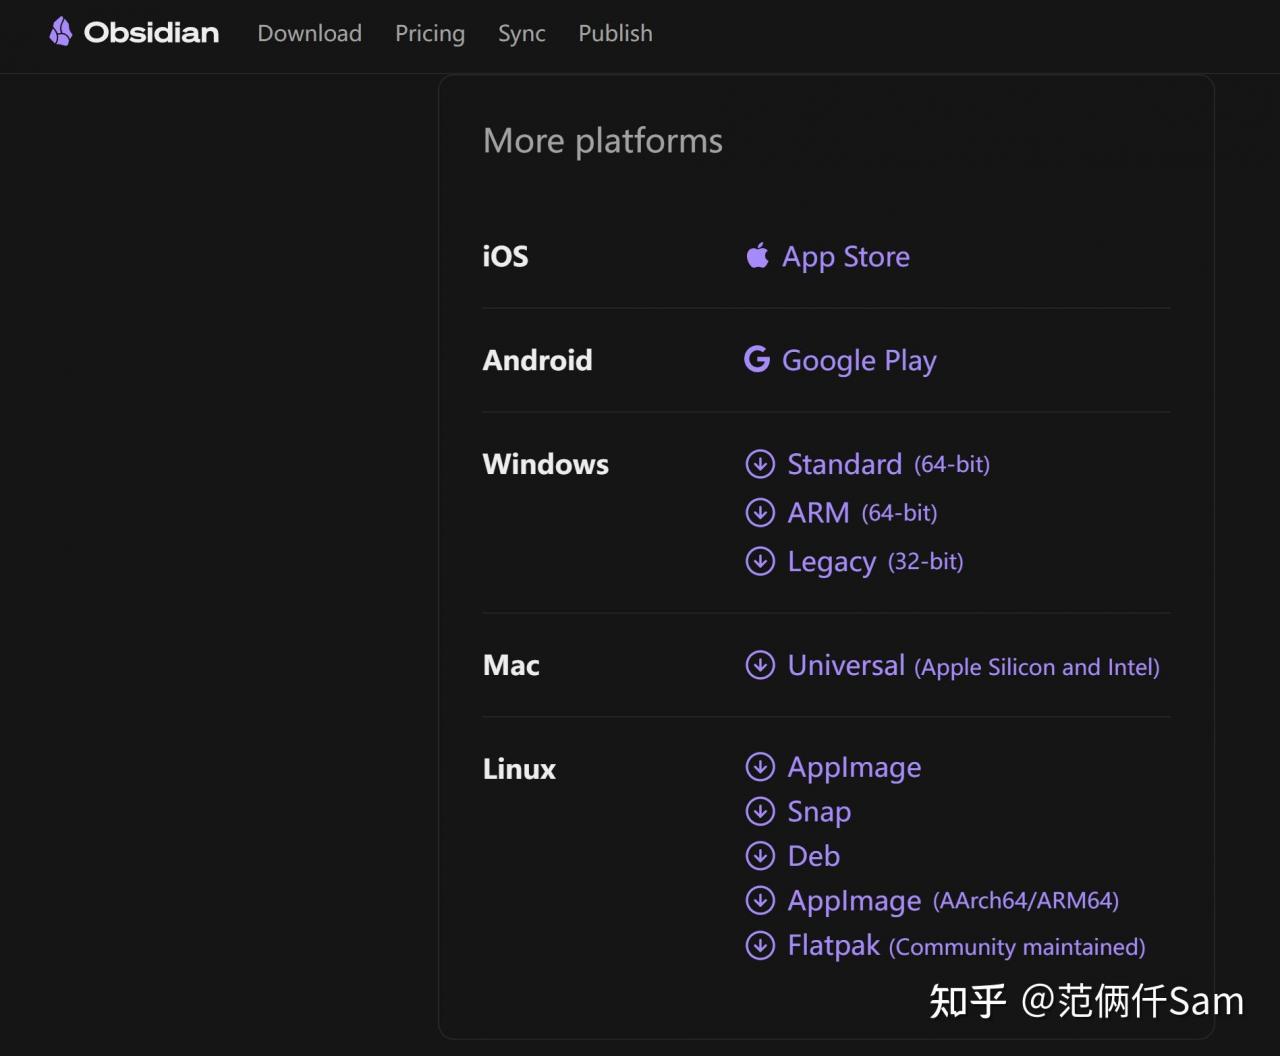Download Windows Standard 64-bit

pos(888,464)
